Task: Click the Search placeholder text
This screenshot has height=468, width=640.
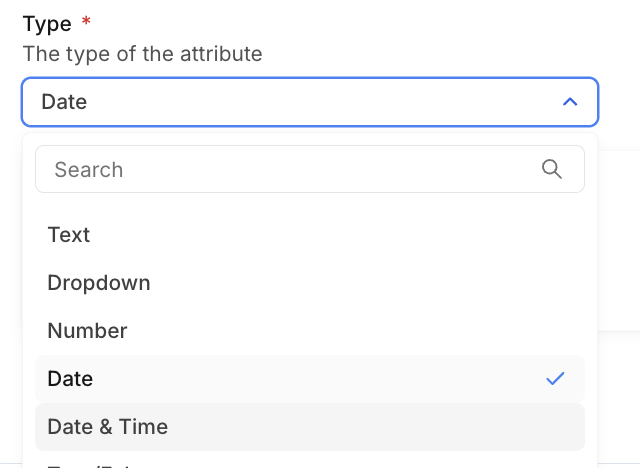Action: coord(89,170)
